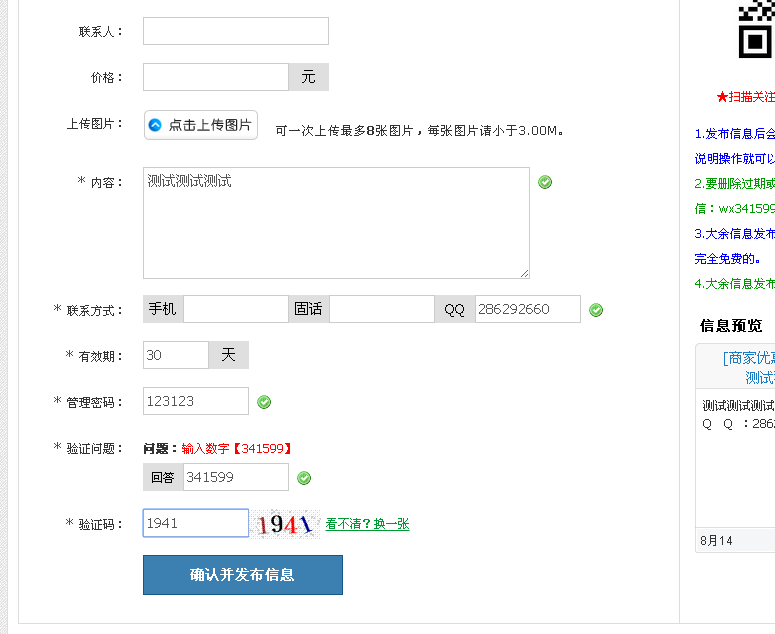The width and height of the screenshot is (775, 634).
Task: Click the 固话 landline number field
Action: (382, 309)
